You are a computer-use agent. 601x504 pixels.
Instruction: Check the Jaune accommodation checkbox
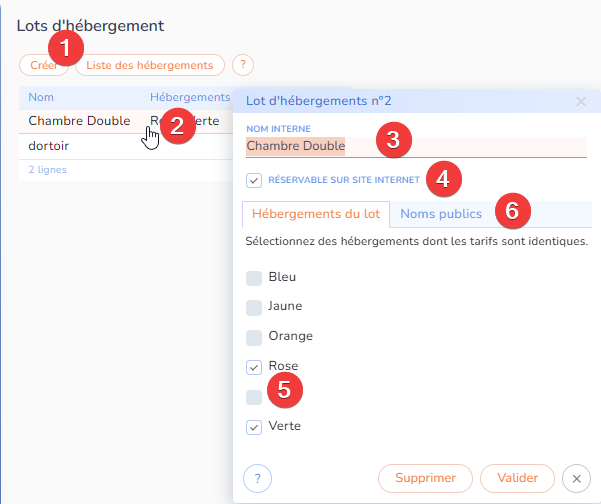pos(254,308)
